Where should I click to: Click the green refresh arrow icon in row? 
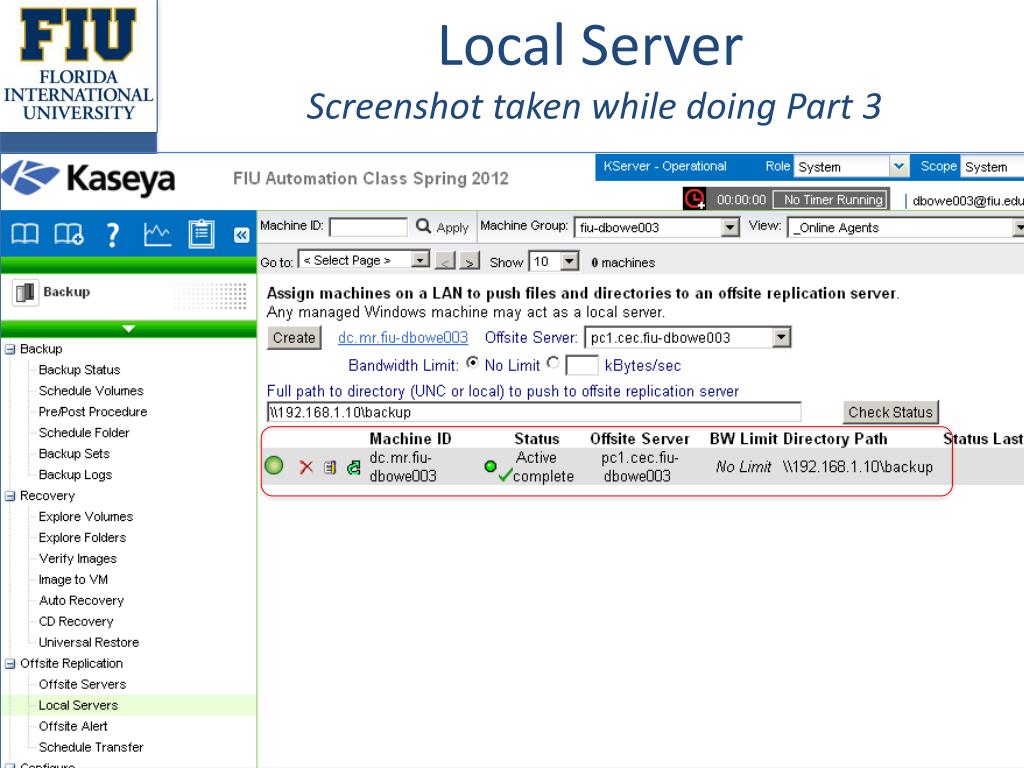click(x=353, y=467)
